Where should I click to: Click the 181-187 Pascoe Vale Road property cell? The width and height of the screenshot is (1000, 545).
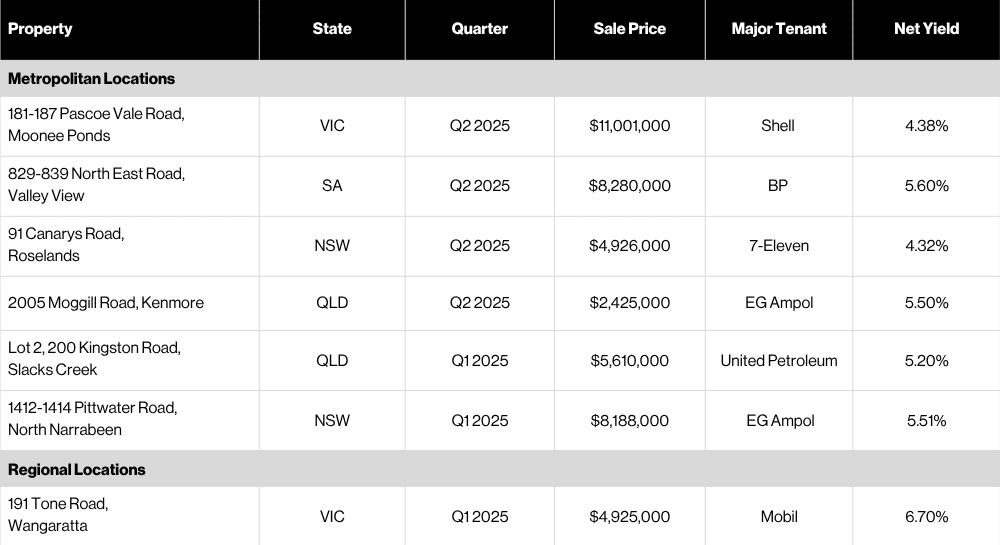[x=96, y=125]
